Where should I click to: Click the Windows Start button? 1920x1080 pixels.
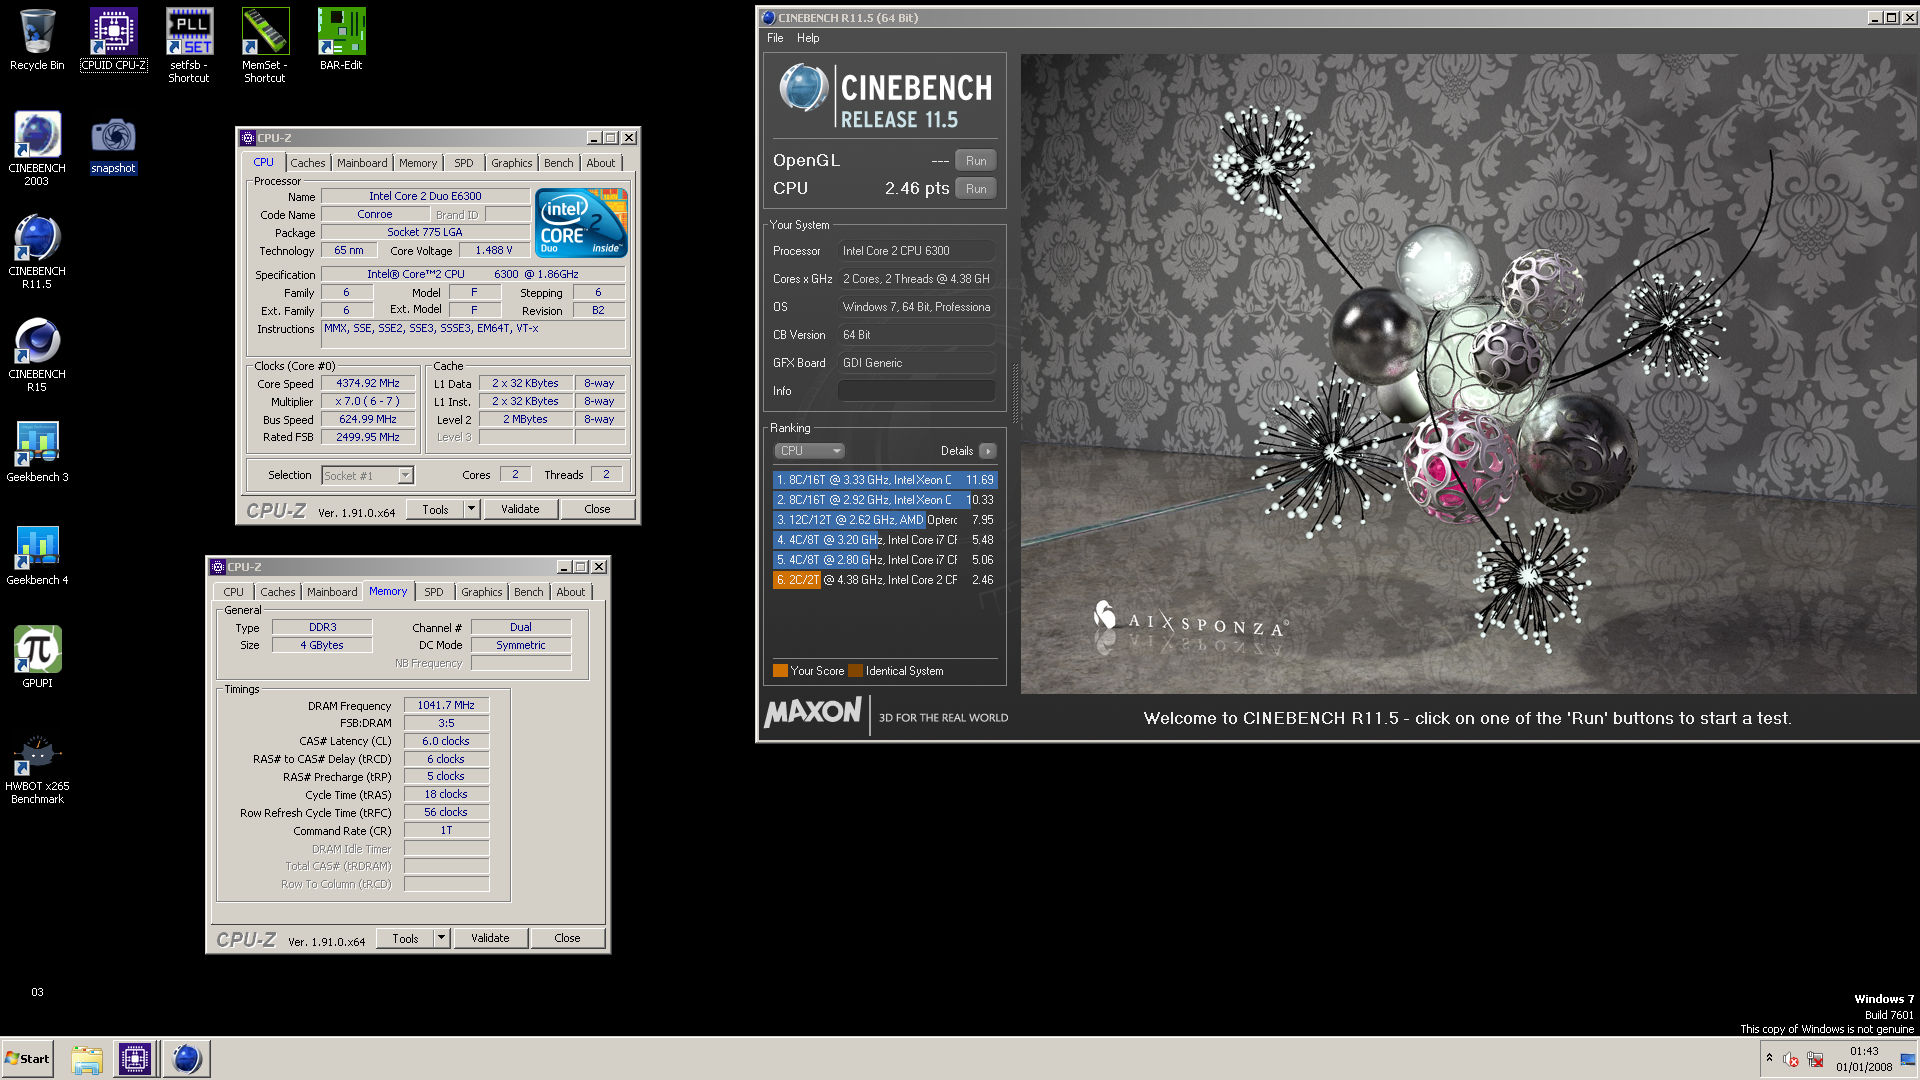pos(27,1059)
